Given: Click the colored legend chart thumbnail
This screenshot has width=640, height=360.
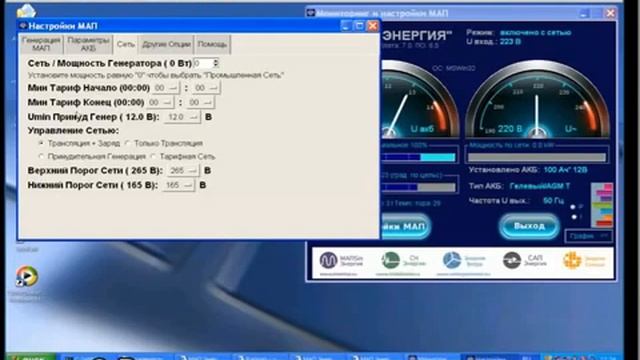Looking at the screenshot, I should (x=602, y=205).
